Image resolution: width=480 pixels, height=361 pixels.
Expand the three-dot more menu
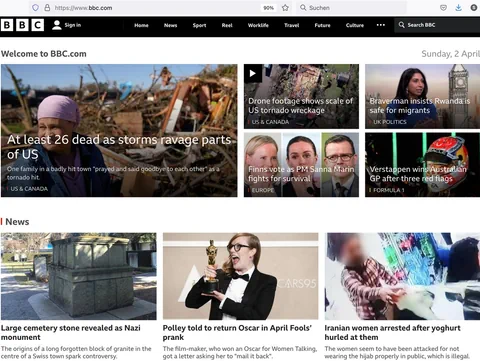point(381,25)
